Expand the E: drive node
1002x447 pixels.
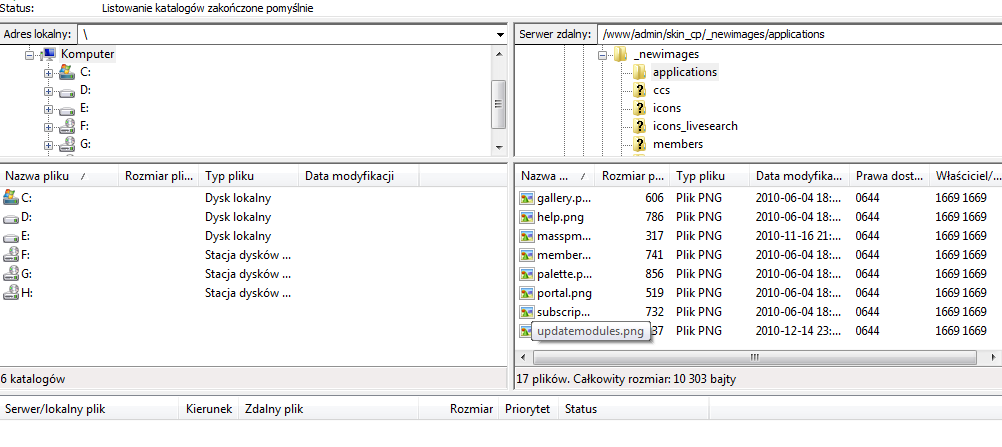(49, 109)
